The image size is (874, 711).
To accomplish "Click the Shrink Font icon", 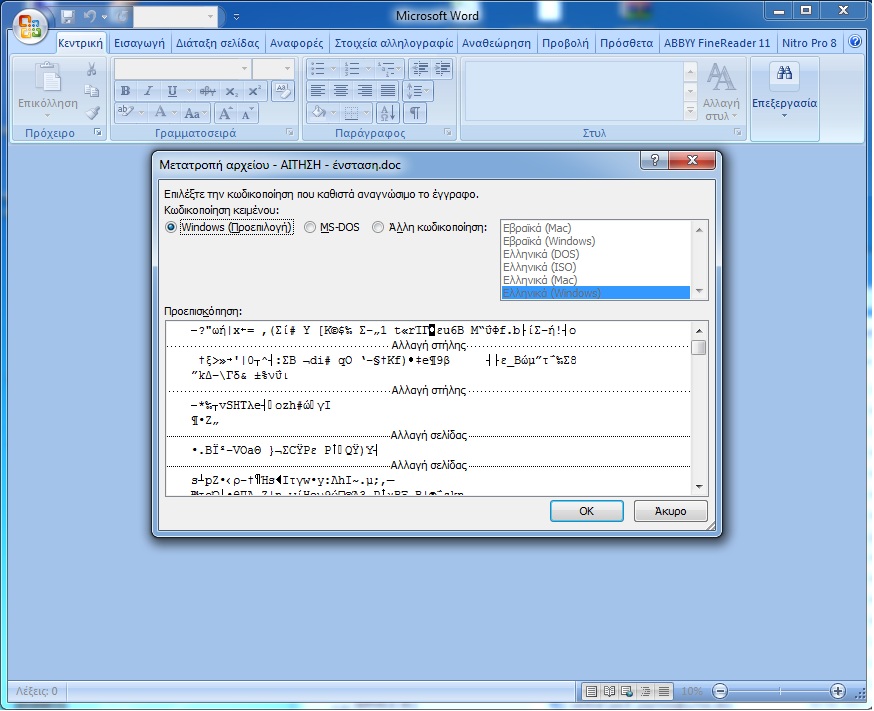I will point(247,113).
